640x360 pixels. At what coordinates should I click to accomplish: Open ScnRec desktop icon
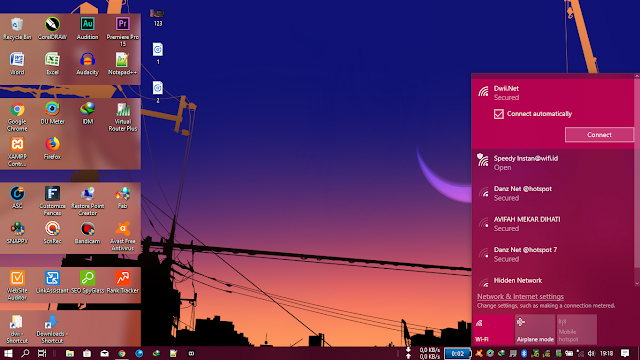click(x=52, y=233)
